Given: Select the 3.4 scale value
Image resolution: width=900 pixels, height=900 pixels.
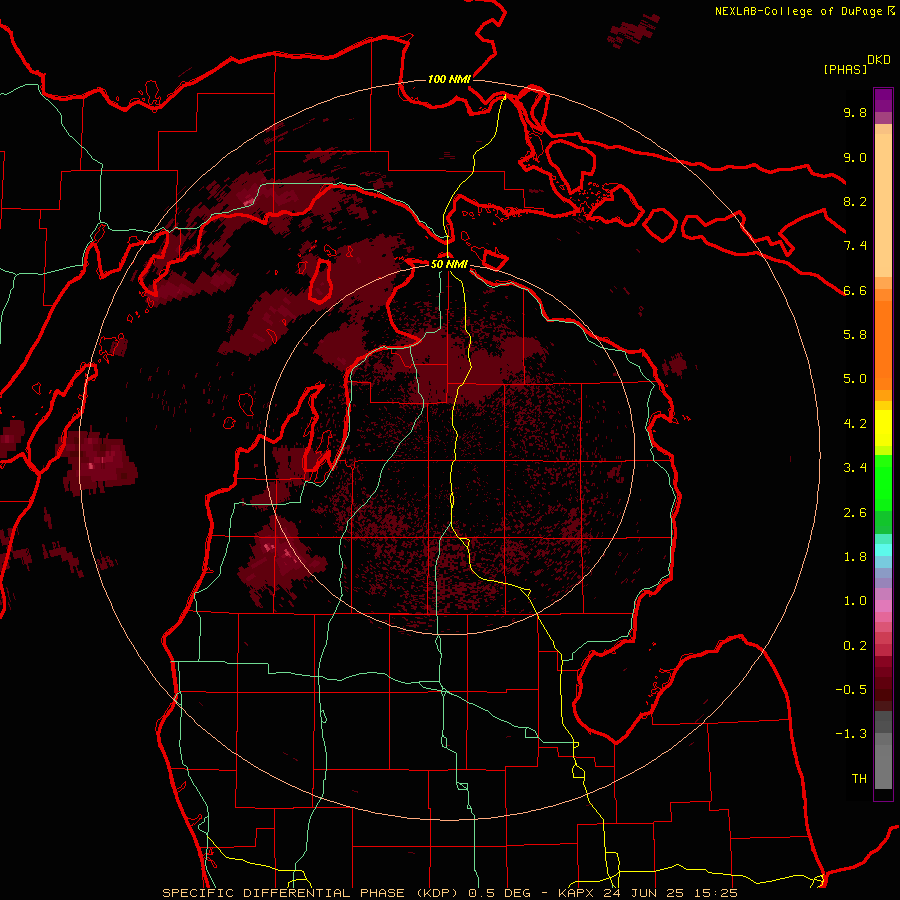Looking at the screenshot, I should pos(855,467).
